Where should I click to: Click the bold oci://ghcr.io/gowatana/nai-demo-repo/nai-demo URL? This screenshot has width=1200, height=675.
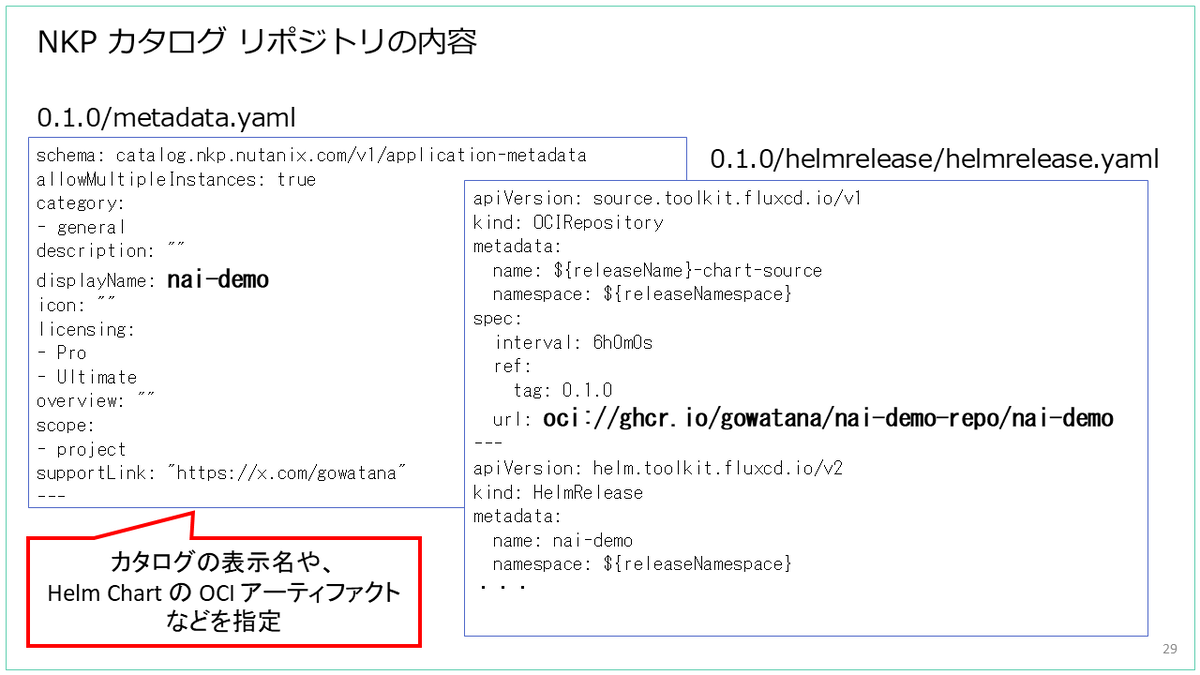coord(828,418)
